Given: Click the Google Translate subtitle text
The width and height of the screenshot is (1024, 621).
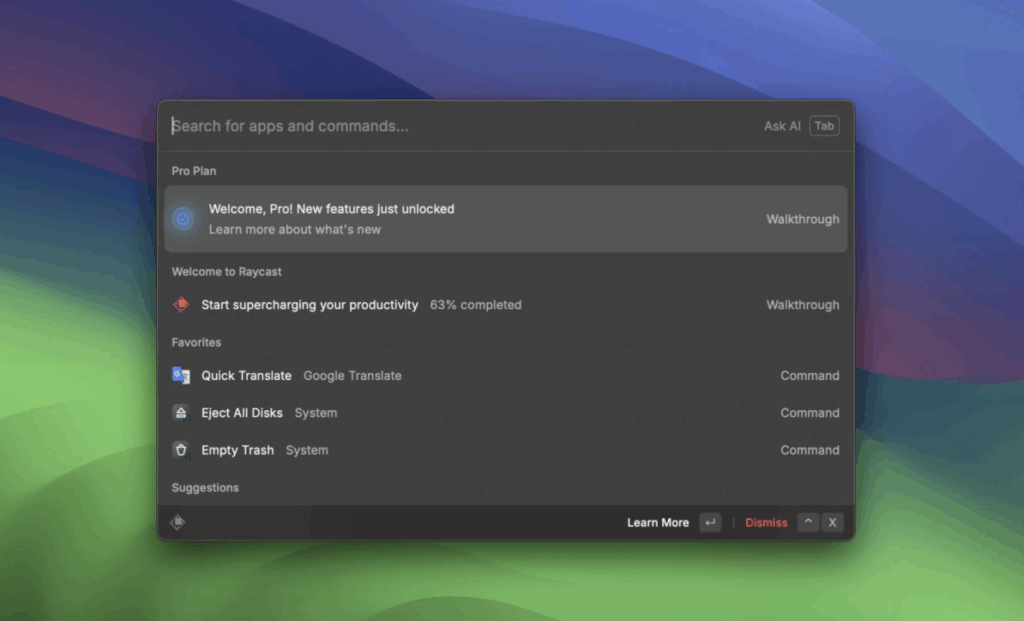Looking at the screenshot, I should (x=352, y=375).
